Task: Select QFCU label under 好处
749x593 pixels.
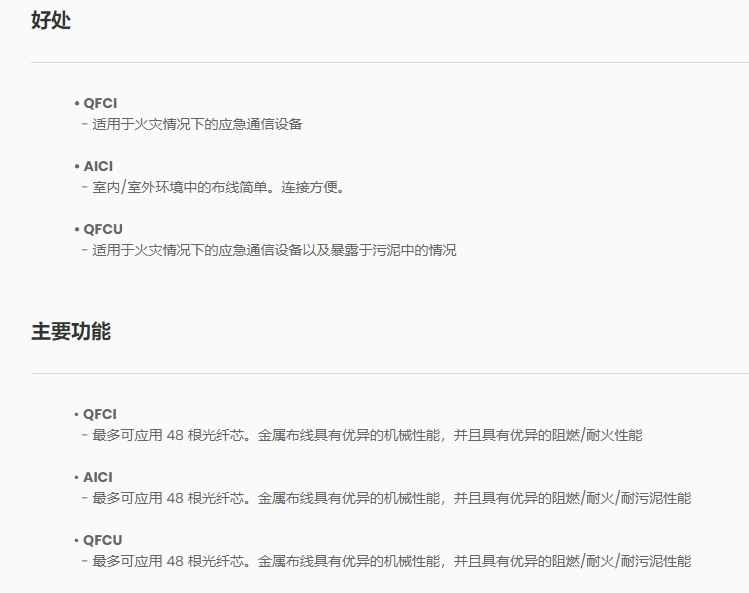Action: coord(103,229)
